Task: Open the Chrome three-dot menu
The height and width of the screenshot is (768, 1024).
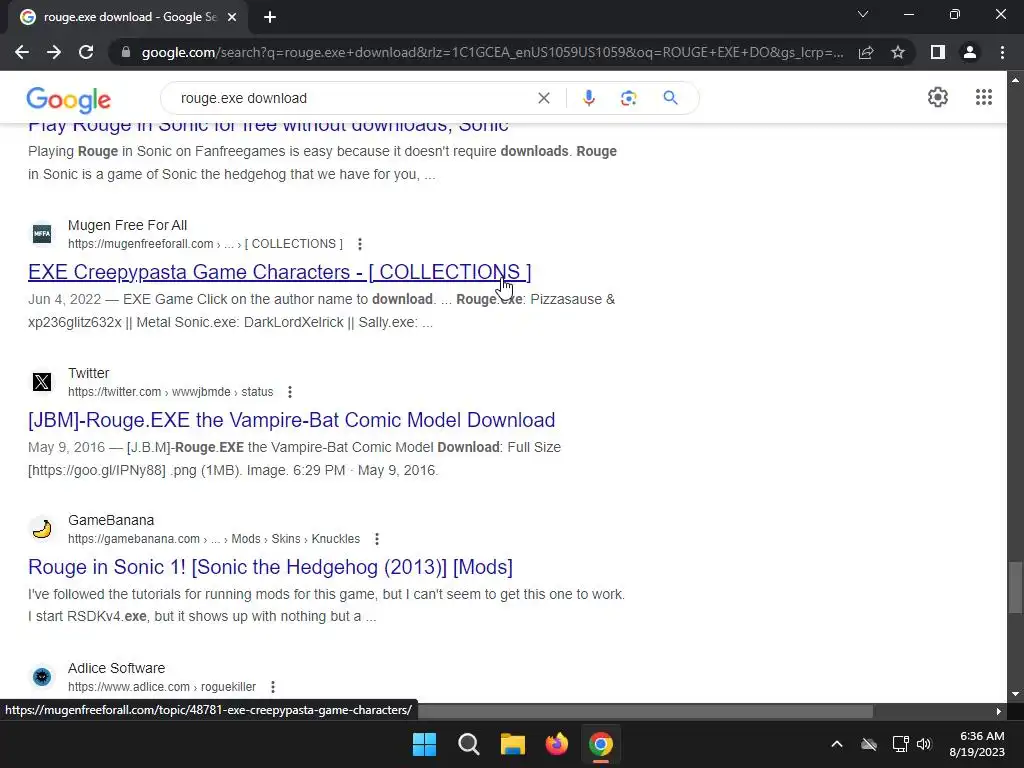Action: tap(1002, 52)
